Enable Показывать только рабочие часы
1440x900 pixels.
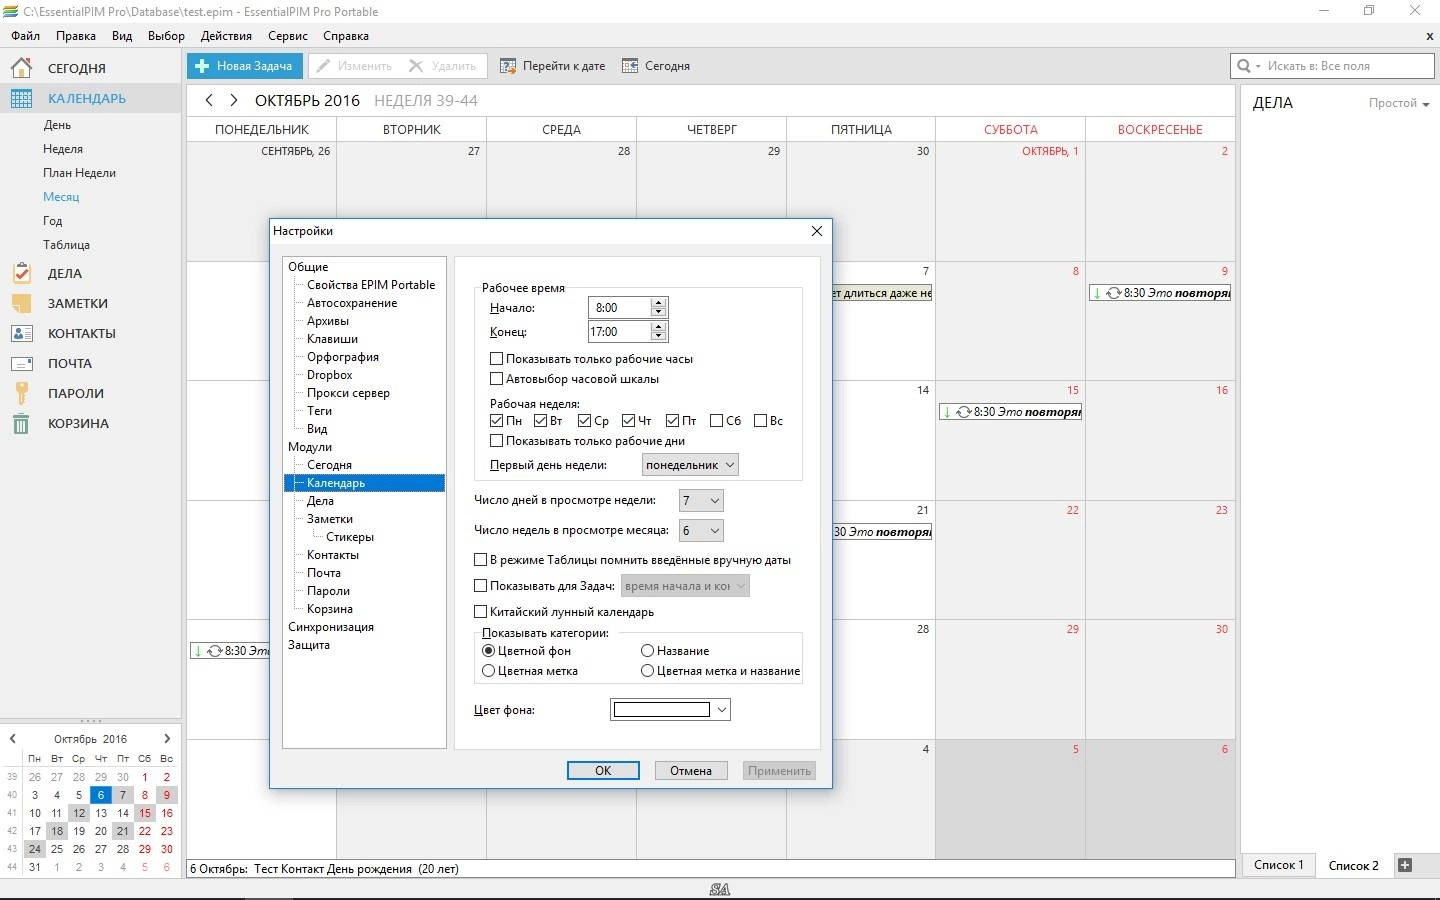pyautogui.click(x=496, y=359)
